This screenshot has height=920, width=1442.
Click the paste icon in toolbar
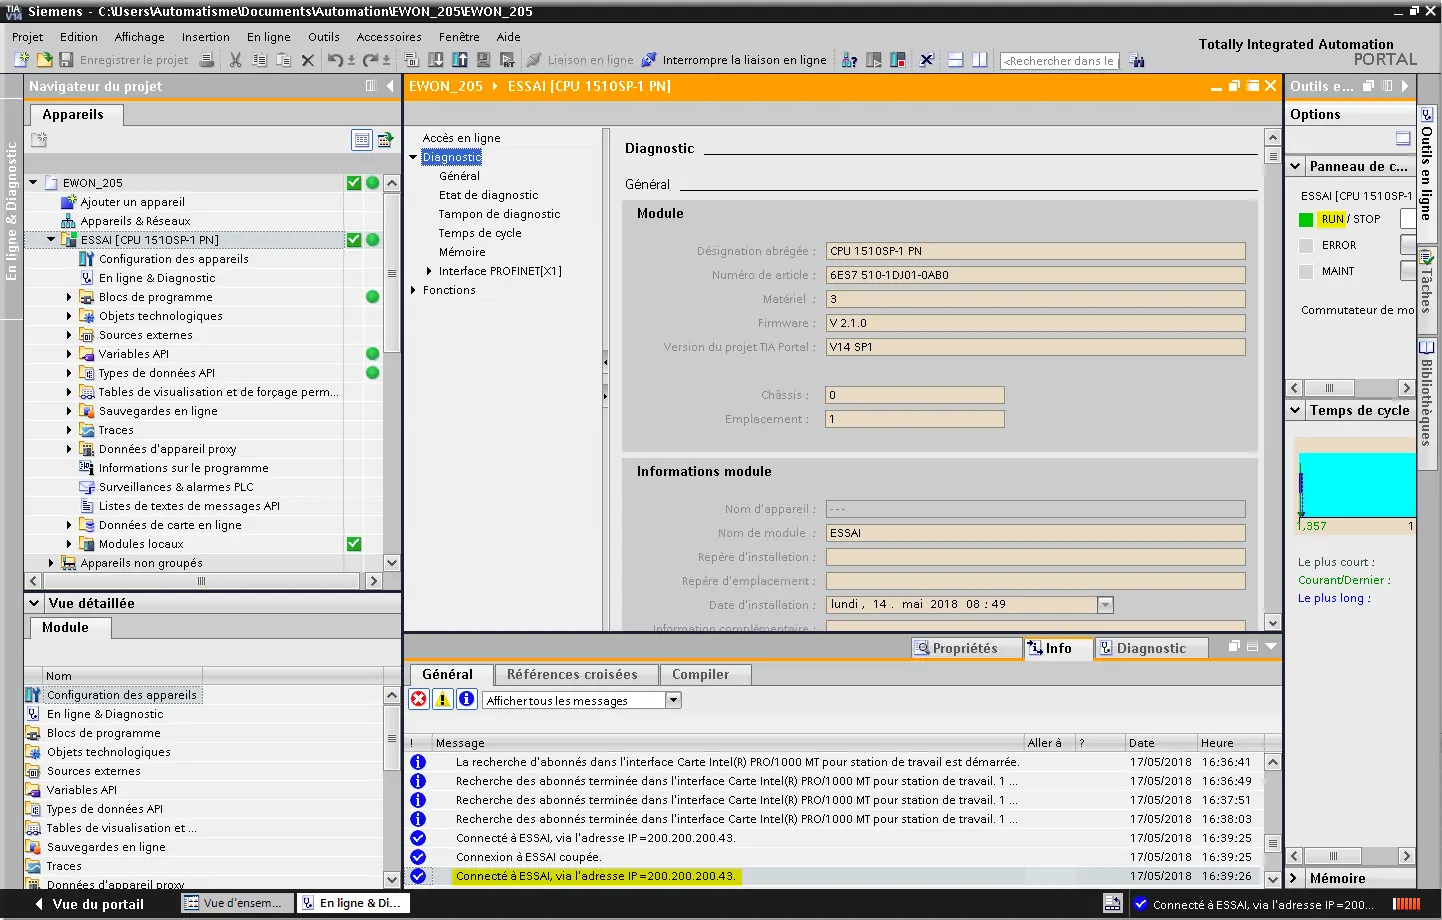point(283,60)
